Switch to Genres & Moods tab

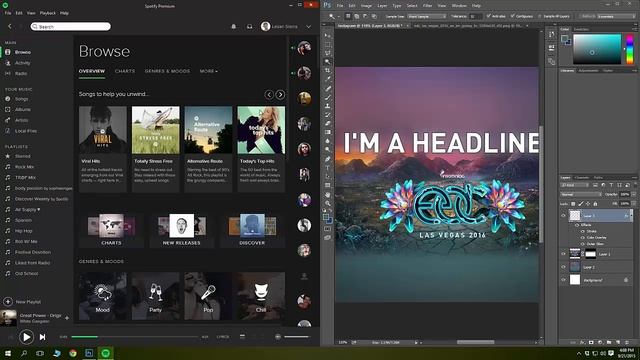pyautogui.click(x=167, y=71)
